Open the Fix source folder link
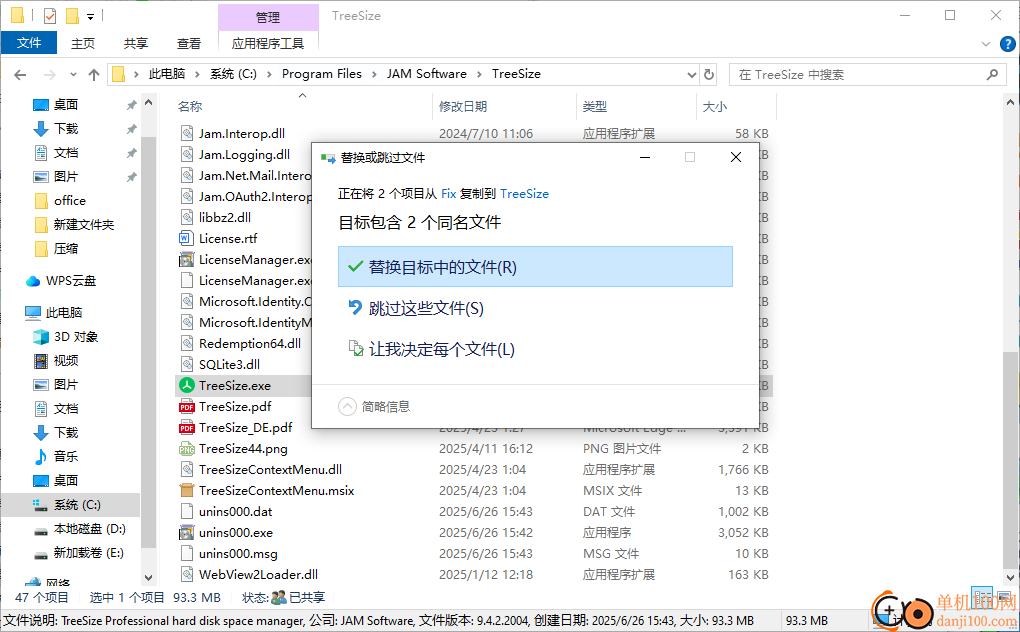This screenshot has height=632, width=1020. pos(448,194)
